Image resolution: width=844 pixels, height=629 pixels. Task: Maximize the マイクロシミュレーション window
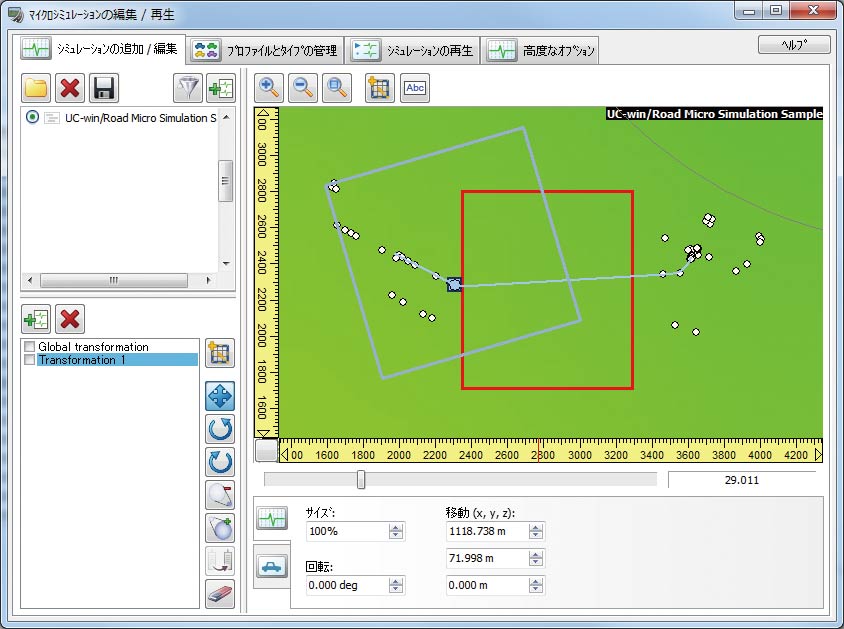pyautogui.click(x=776, y=11)
